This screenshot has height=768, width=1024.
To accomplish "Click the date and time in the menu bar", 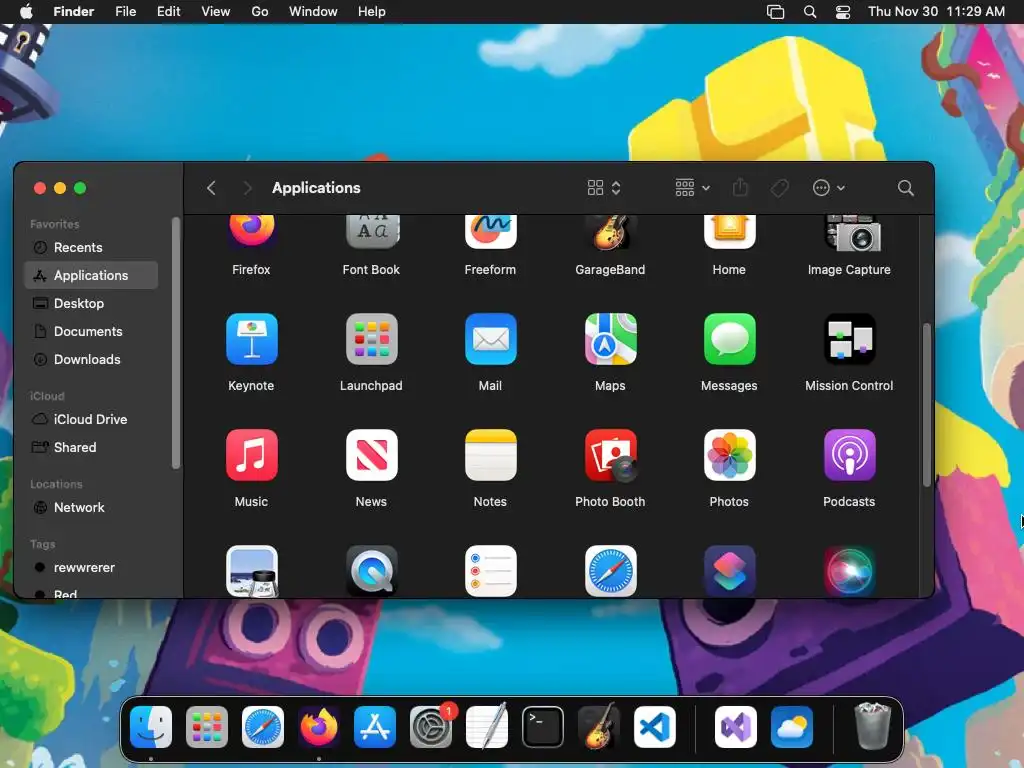I will tap(936, 12).
